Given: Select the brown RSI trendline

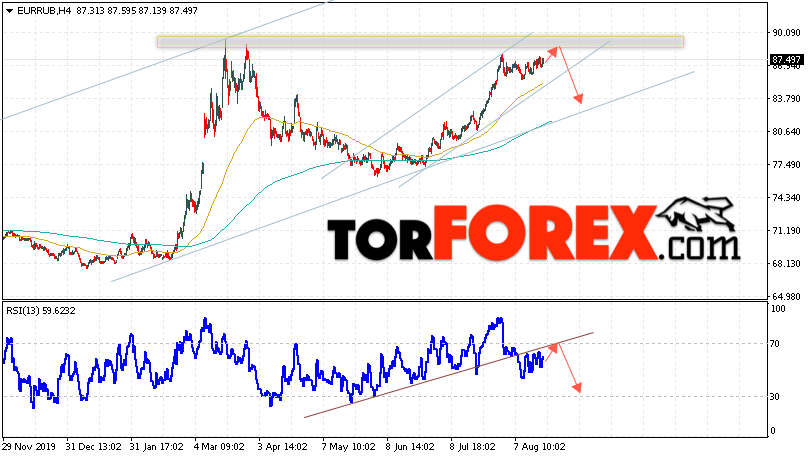Looking at the screenshot, I should pyautogui.click(x=448, y=375).
